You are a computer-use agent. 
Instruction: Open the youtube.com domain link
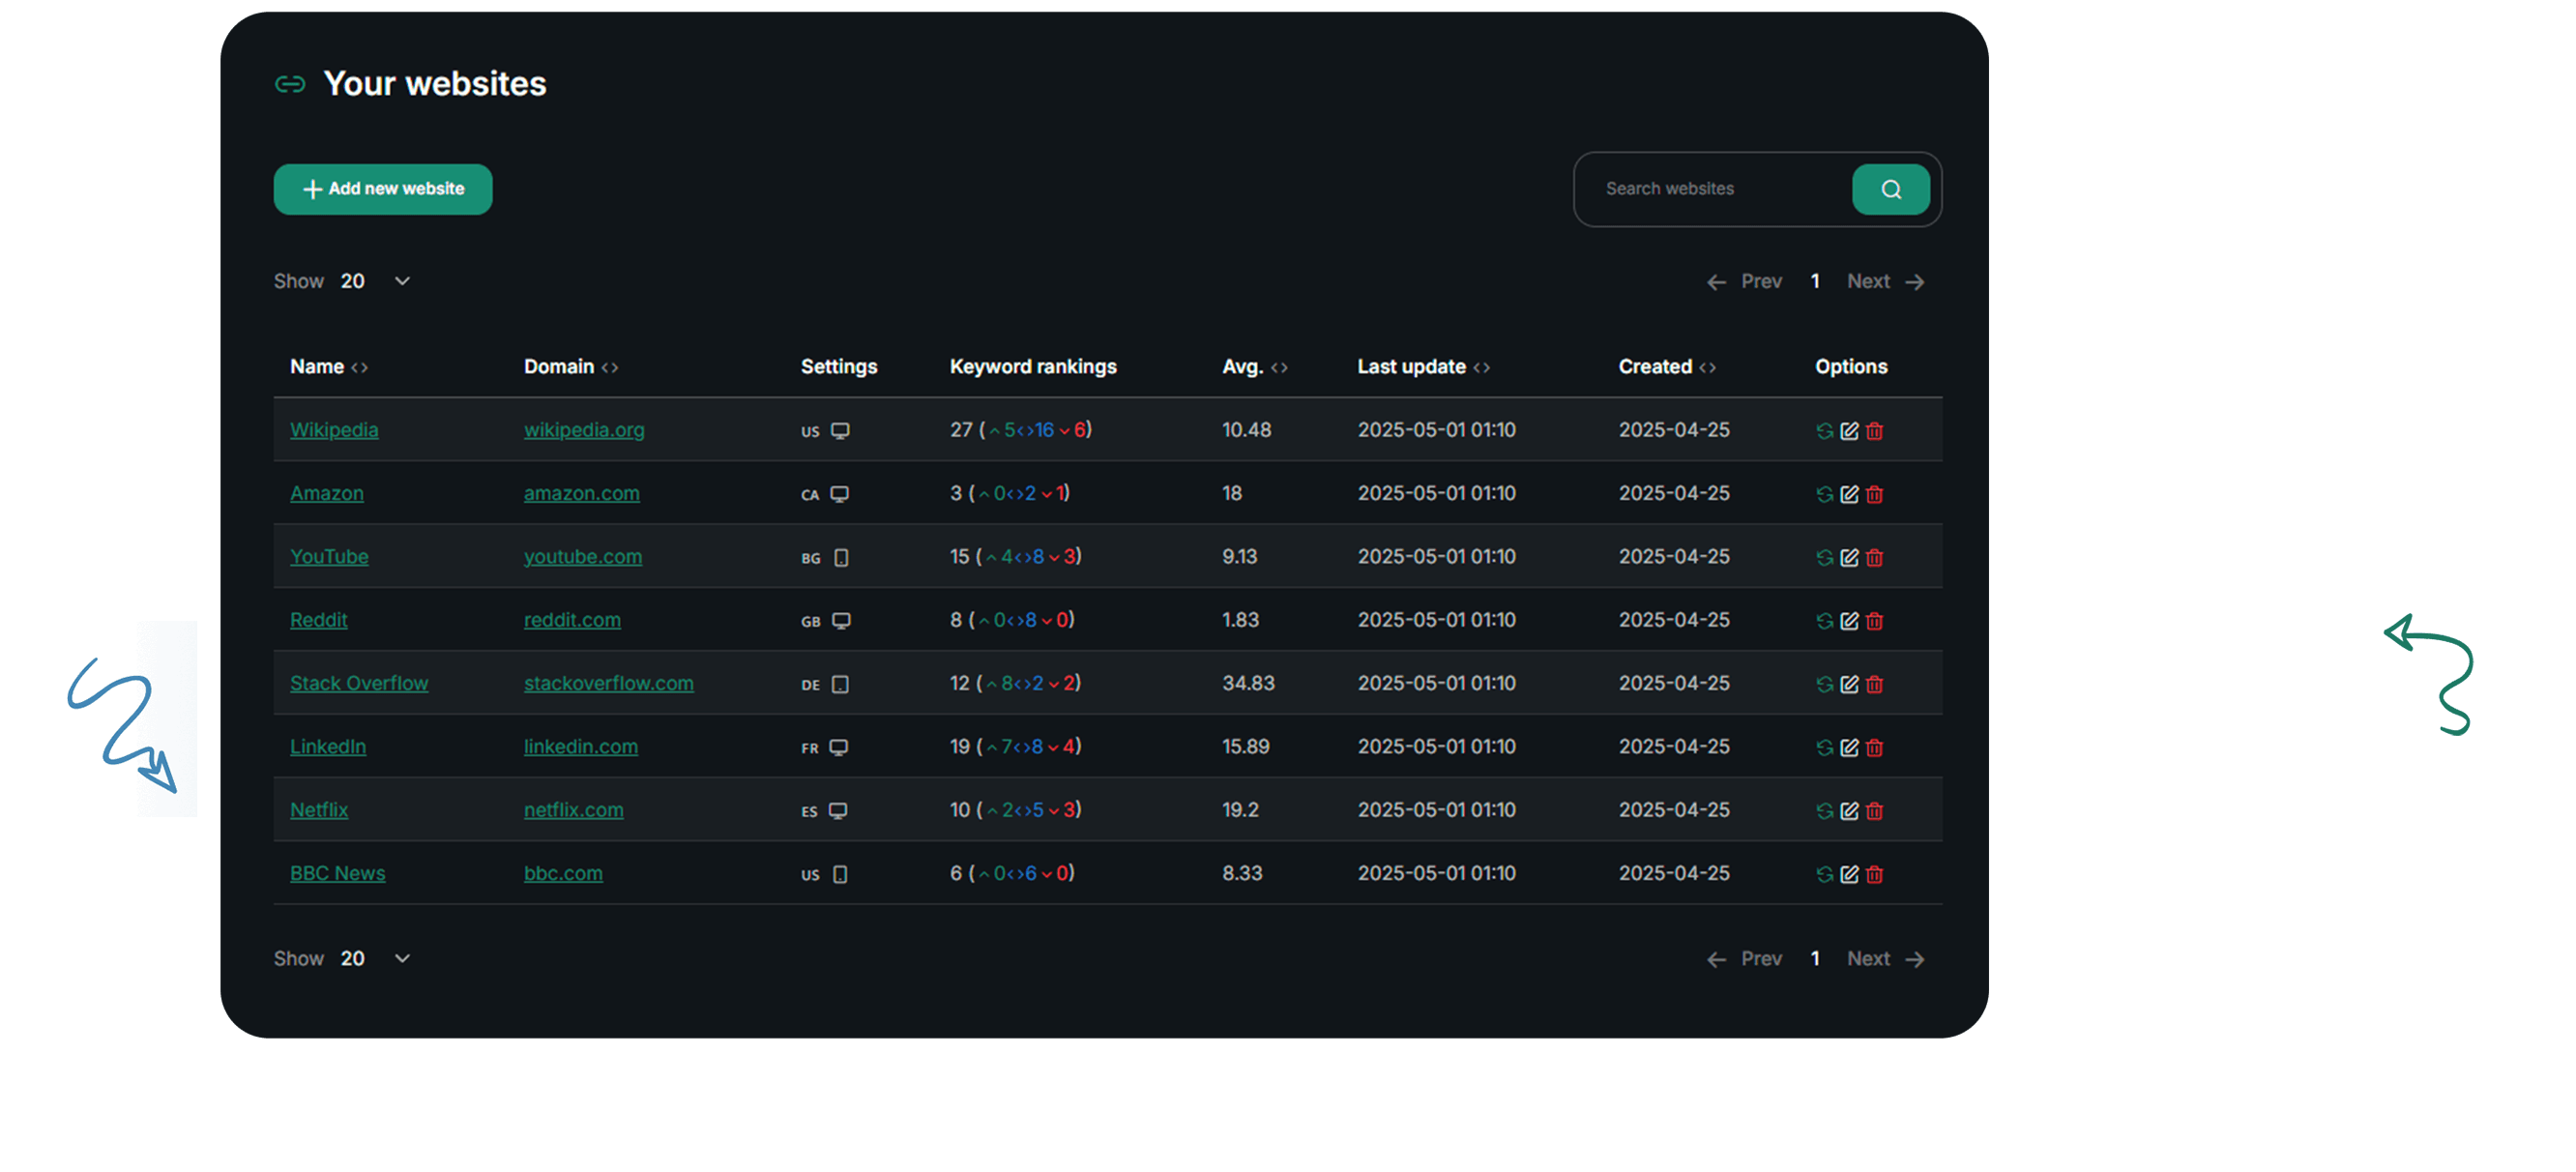point(583,557)
